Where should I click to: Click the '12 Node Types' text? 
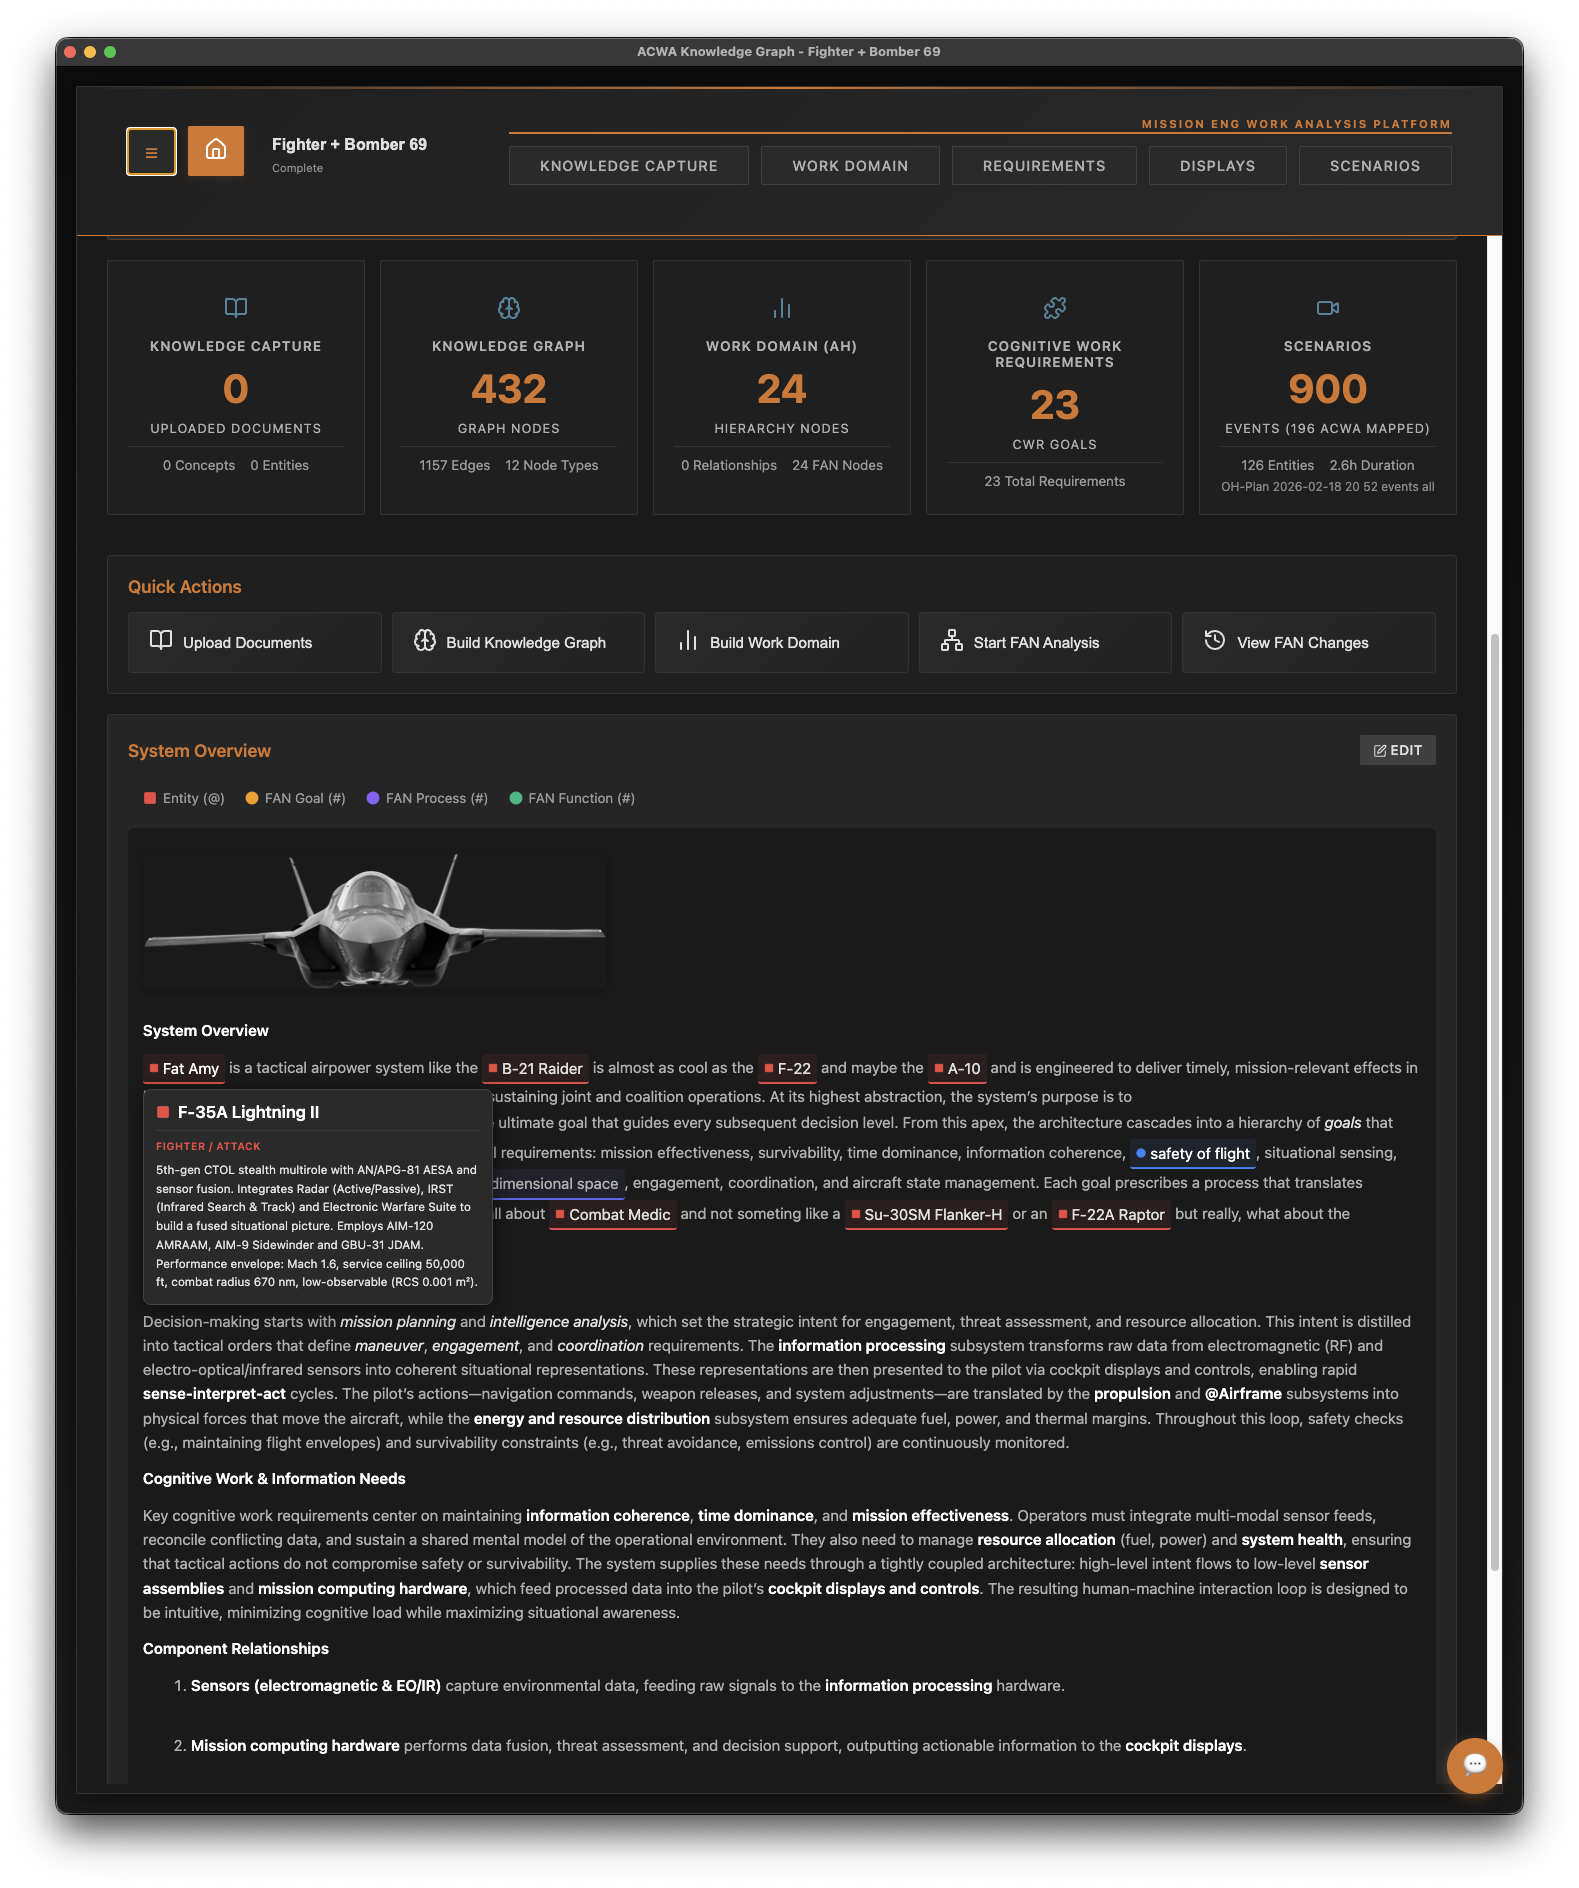[552, 465]
